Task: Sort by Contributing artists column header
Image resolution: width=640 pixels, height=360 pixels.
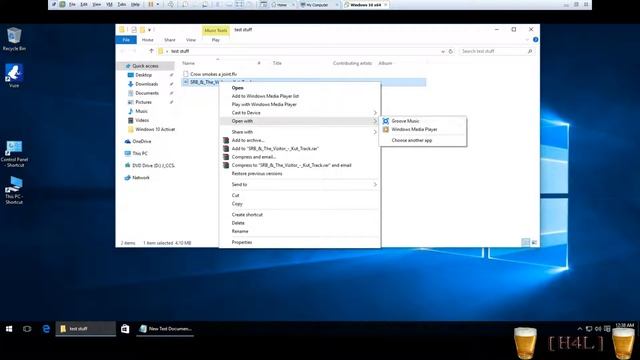Action: pos(352,63)
